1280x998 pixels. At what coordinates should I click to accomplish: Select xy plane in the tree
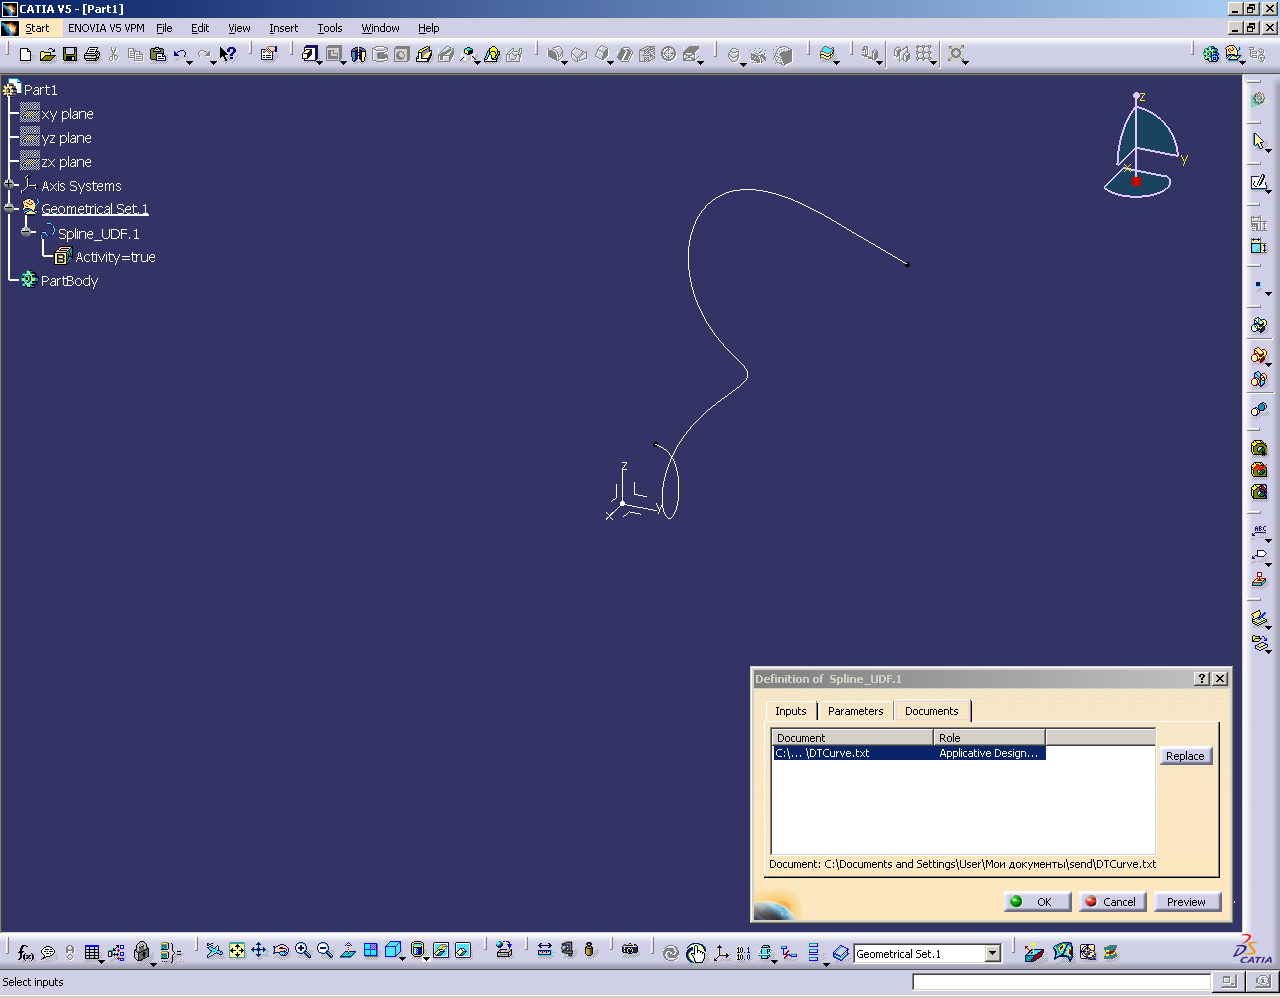point(67,114)
